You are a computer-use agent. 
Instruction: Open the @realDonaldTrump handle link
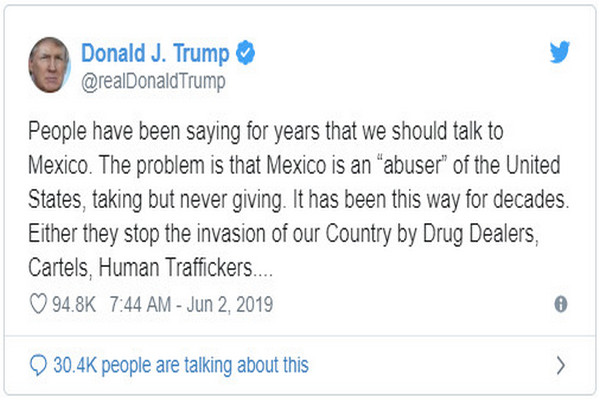point(151,81)
